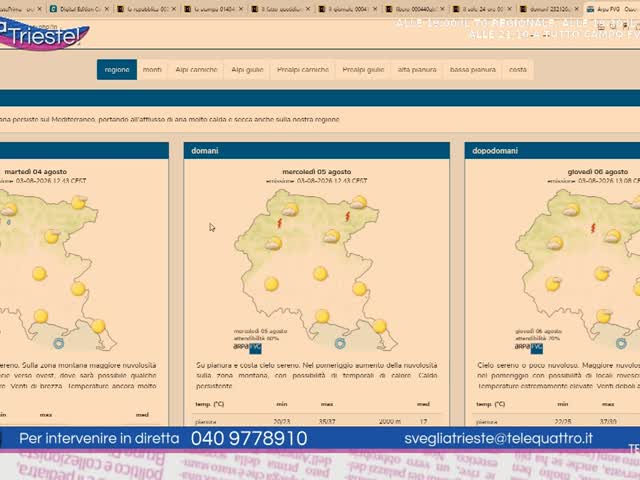The image size is (640, 480).
Task: Choose the 'alta pianura' zone tab
Action: [417, 70]
